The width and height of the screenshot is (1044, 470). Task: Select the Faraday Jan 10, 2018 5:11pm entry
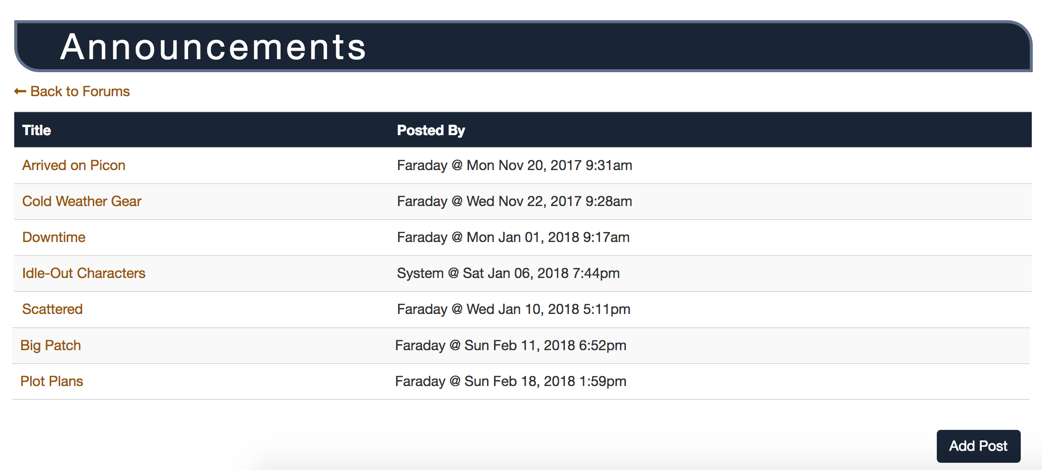tap(513, 309)
